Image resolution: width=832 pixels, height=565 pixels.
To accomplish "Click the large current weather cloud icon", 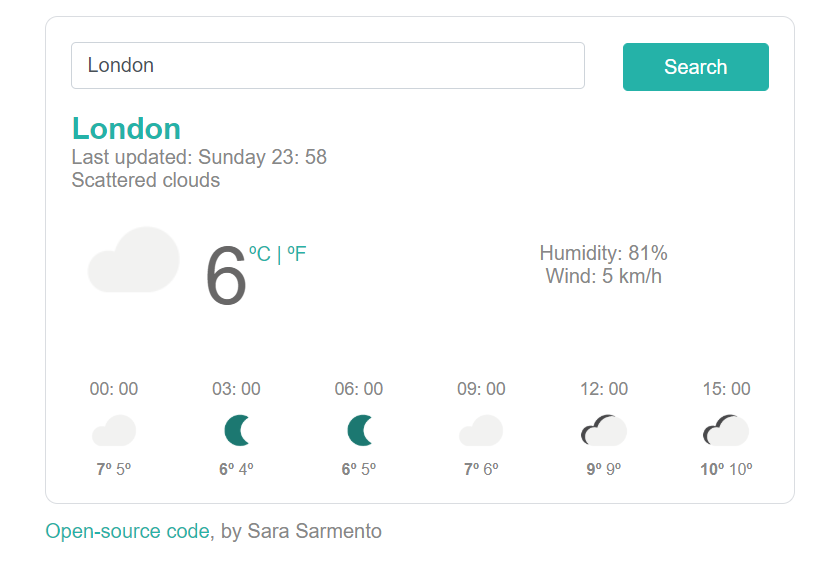I will coord(134,260).
